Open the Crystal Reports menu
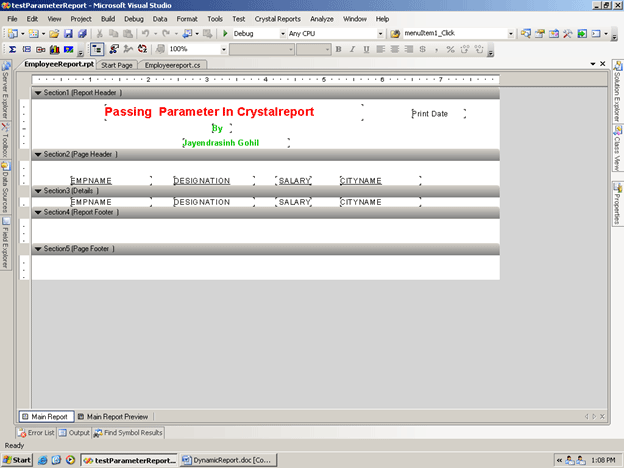Screen dimensions: 624x468 tap(278, 19)
